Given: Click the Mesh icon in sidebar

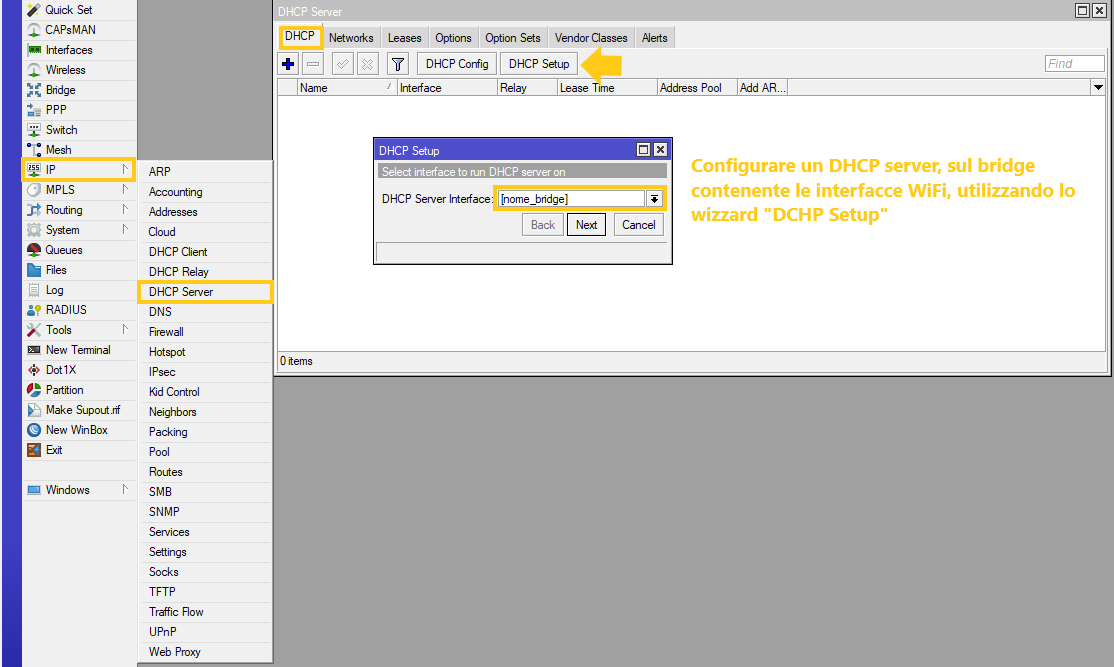Looking at the screenshot, I should (x=33, y=150).
